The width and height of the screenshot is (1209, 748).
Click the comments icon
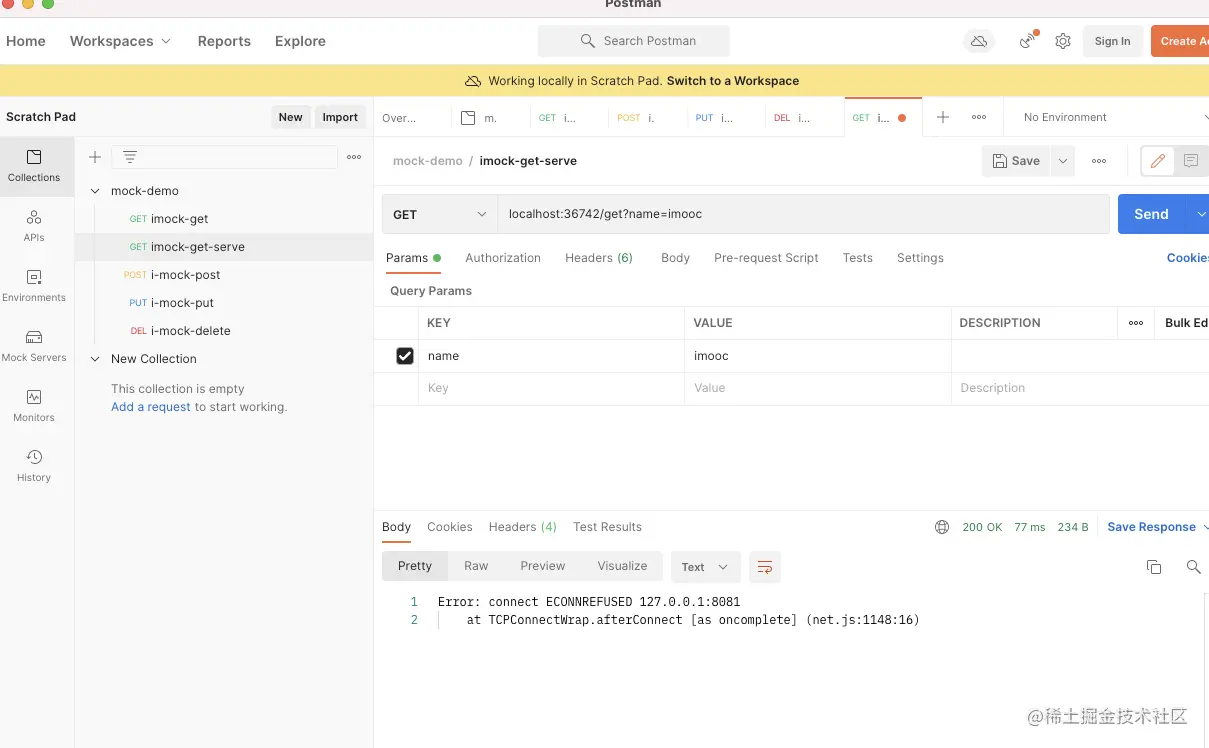(1190, 161)
